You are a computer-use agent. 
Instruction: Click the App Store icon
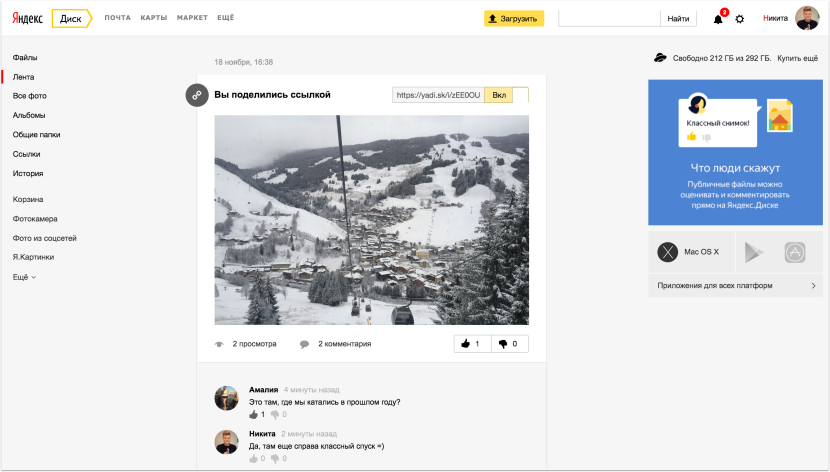pyautogui.click(x=795, y=253)
